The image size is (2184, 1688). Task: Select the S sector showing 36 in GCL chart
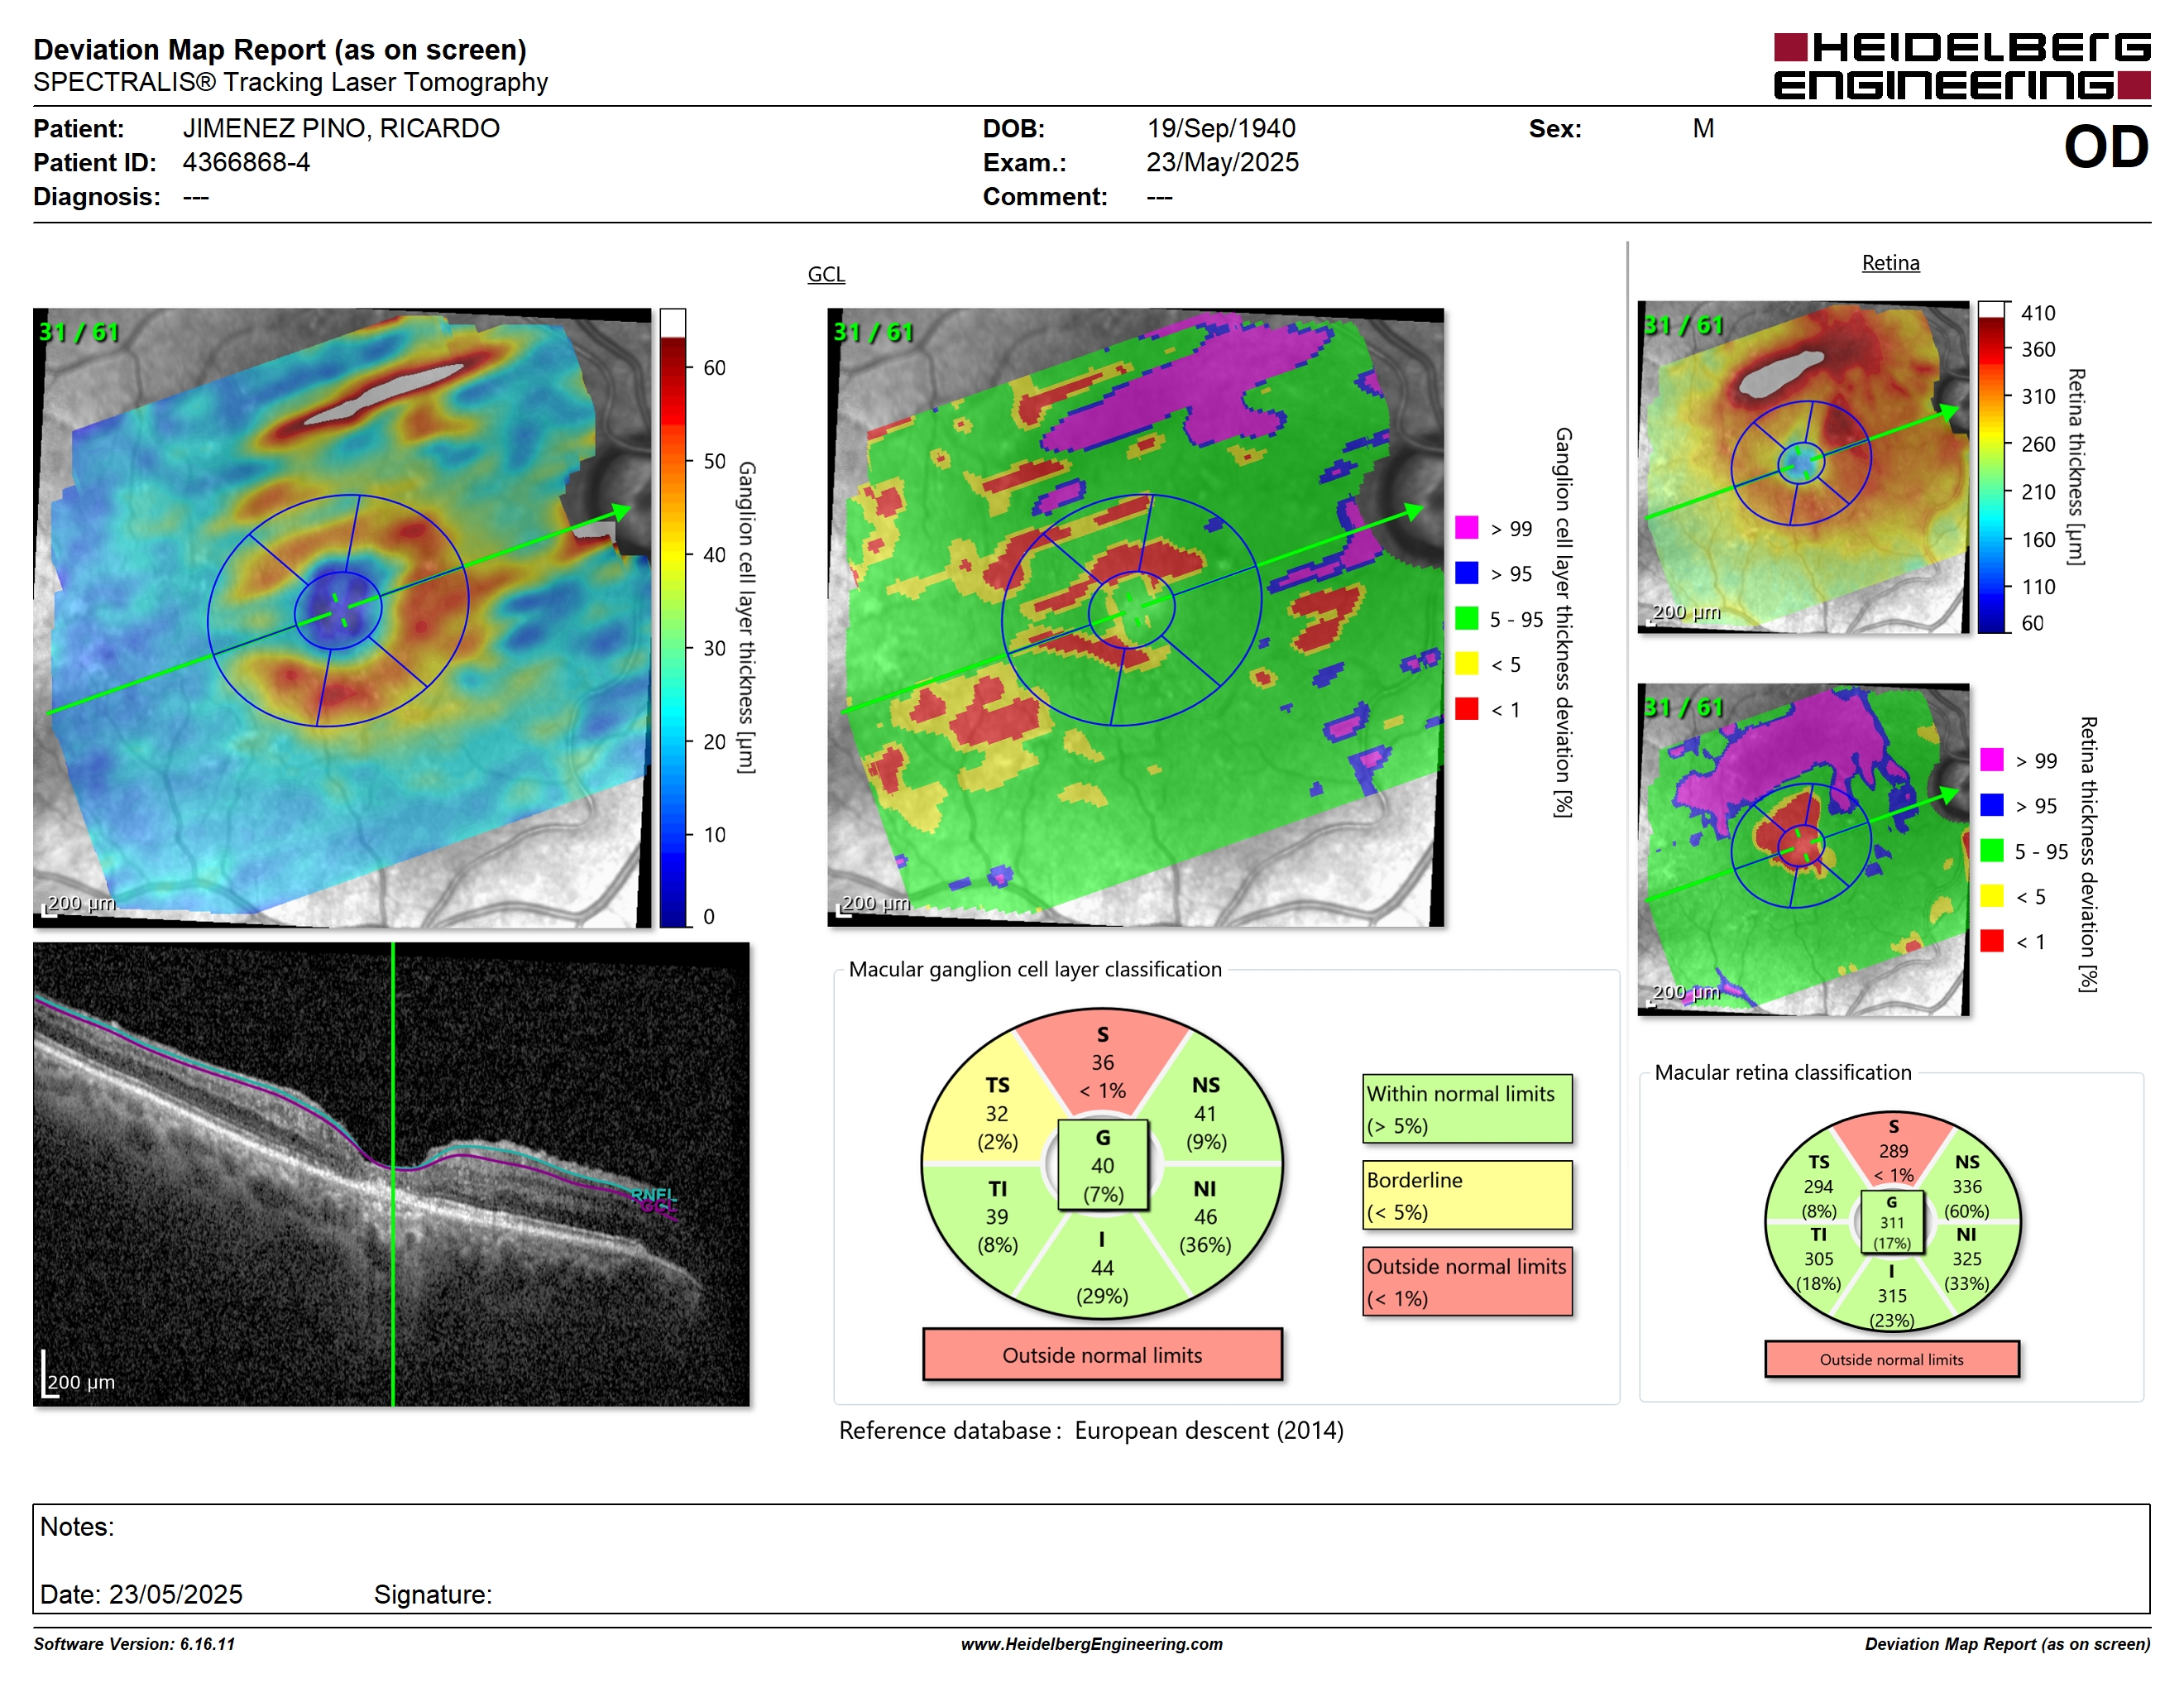click(1102, 1061)
